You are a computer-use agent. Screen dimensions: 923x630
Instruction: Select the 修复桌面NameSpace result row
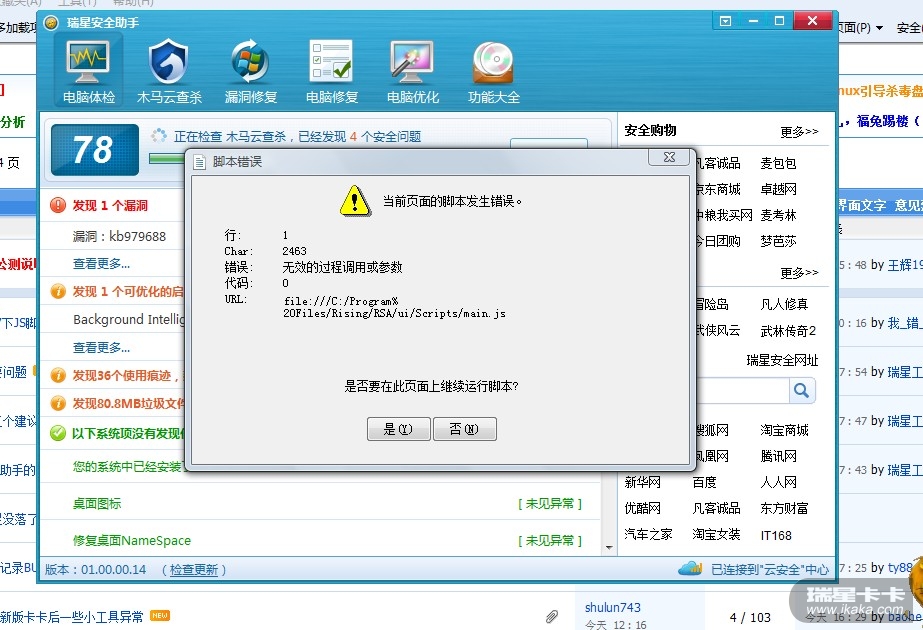[x=321, y=540]
